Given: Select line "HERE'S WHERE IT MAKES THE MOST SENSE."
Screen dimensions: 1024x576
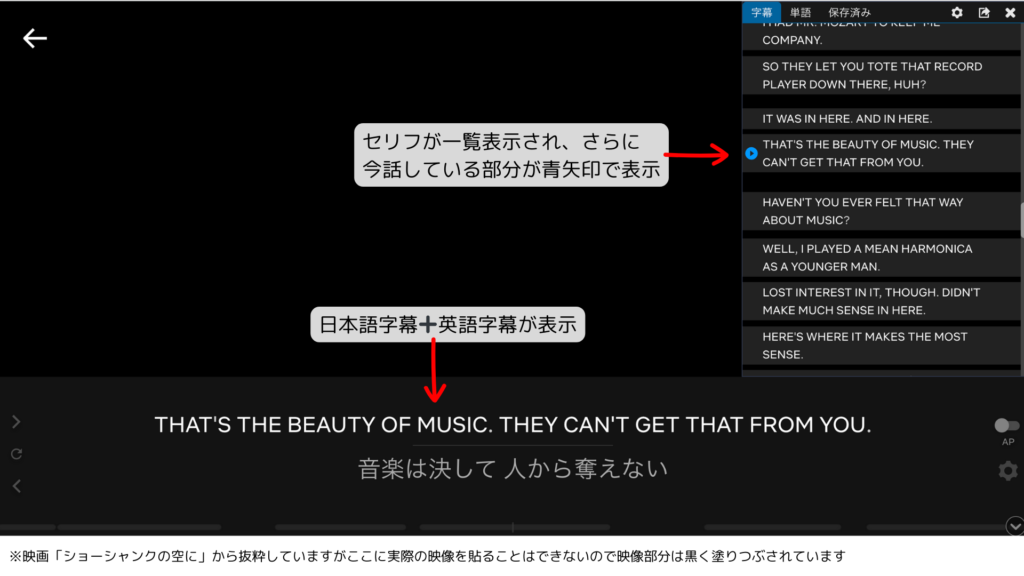Looking at the screenshot, I should (x=881, y=345).
